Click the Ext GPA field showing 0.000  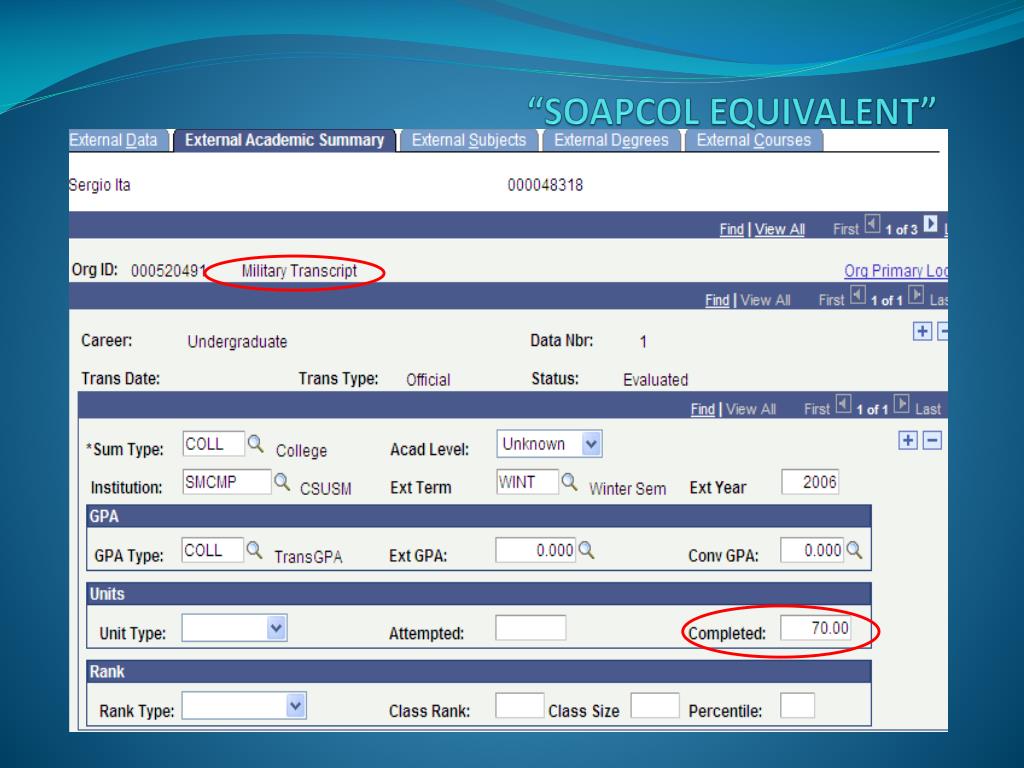(536, 550)
